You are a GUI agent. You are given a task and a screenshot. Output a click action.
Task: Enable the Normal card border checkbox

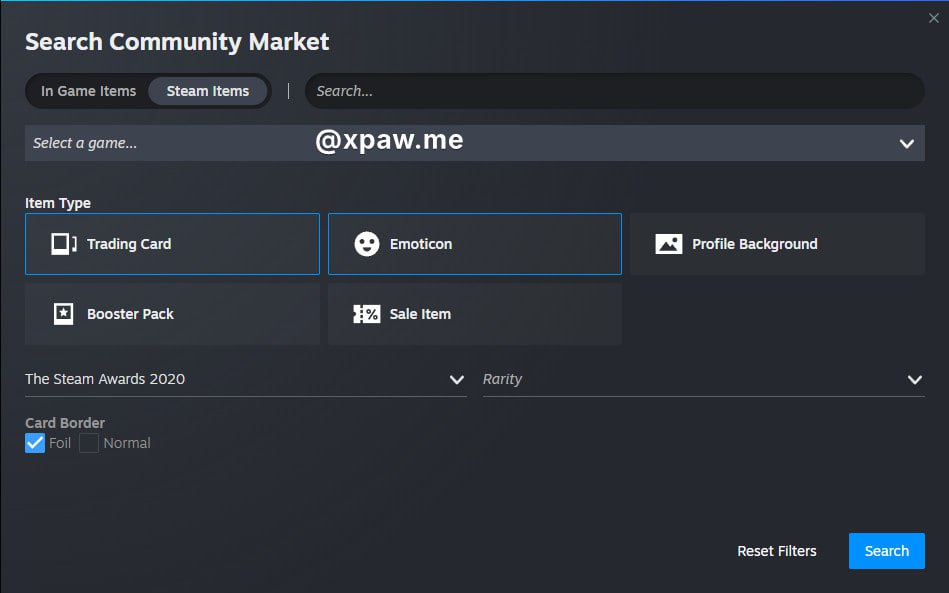click(89, 443)
